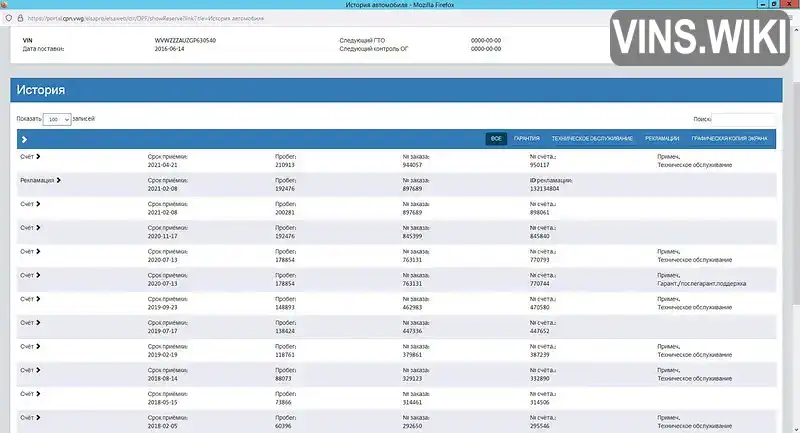
Task: Open ГРАФИЧЕСКАЯ КОПИЯ ЭКРАНА tab
Action: pos(729,139)
